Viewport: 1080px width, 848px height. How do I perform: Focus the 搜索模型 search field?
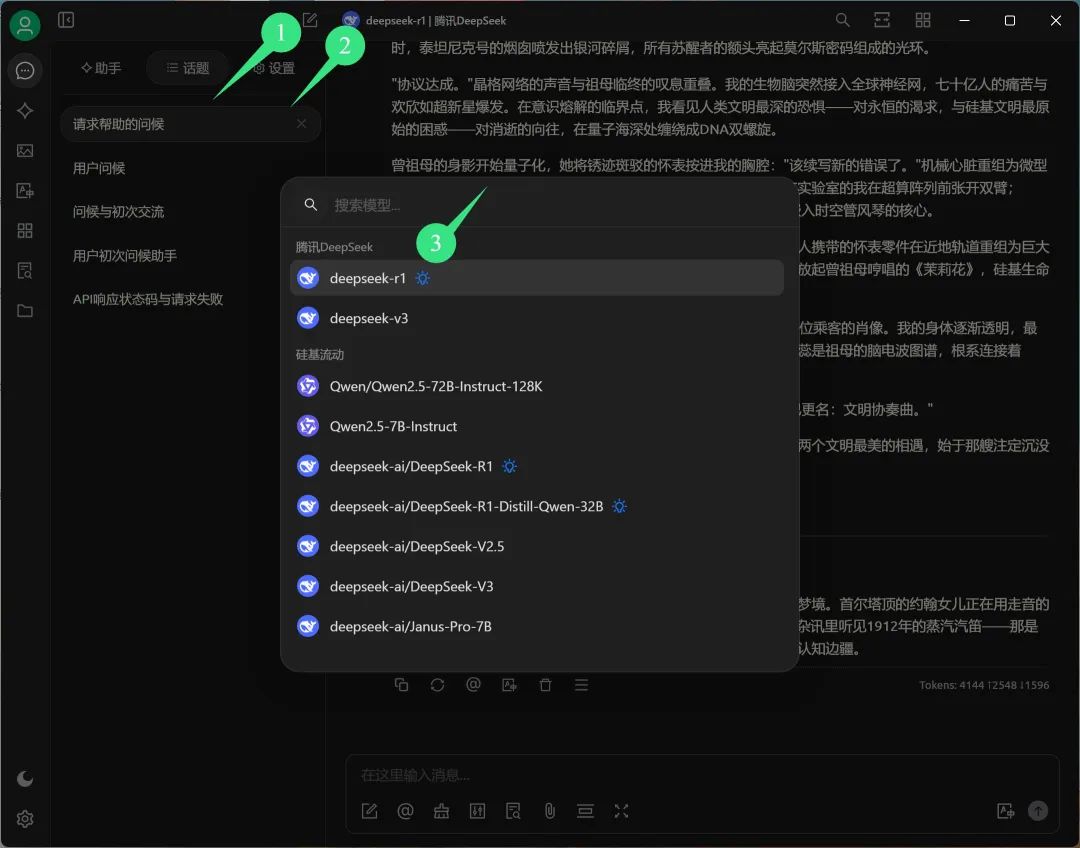click(539, 205)
